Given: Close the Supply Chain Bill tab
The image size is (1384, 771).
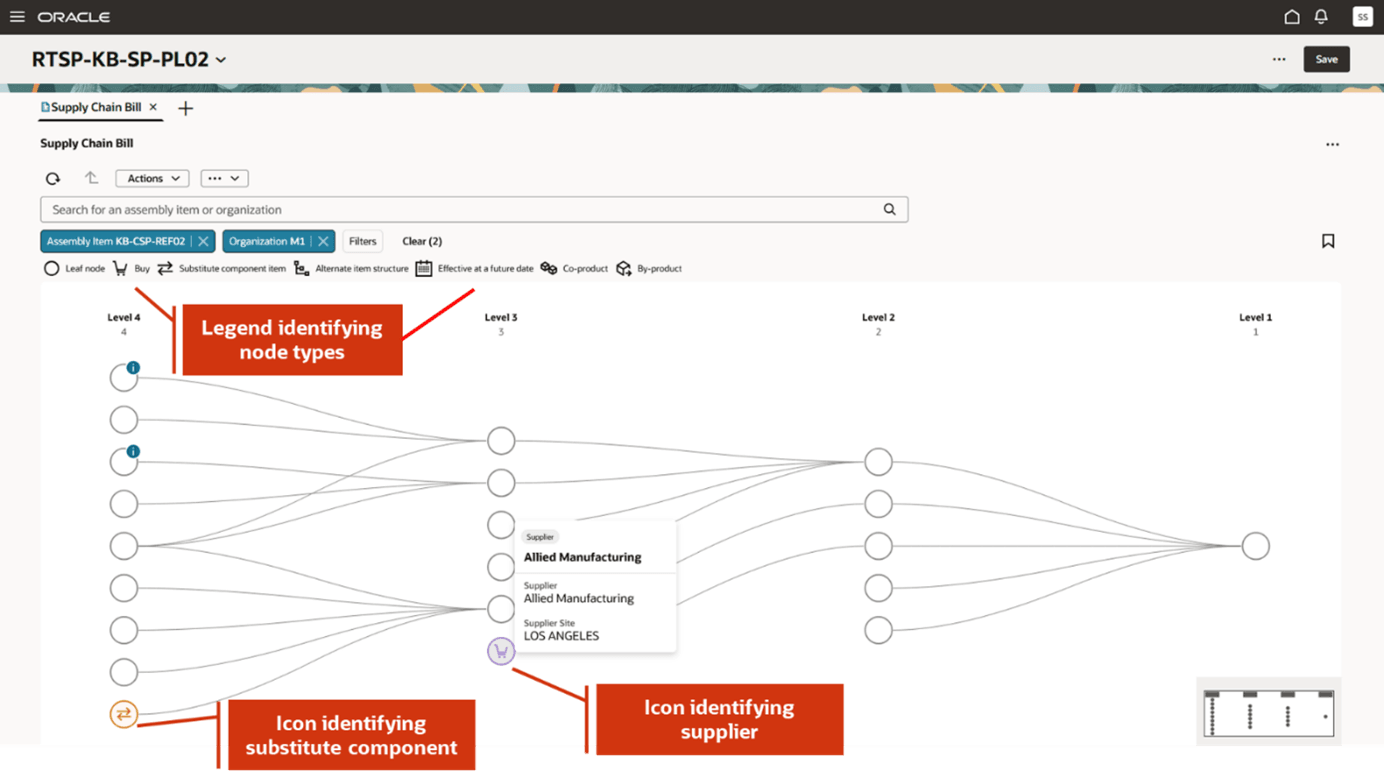Looking at the screenshot, I should pos(153,107).
